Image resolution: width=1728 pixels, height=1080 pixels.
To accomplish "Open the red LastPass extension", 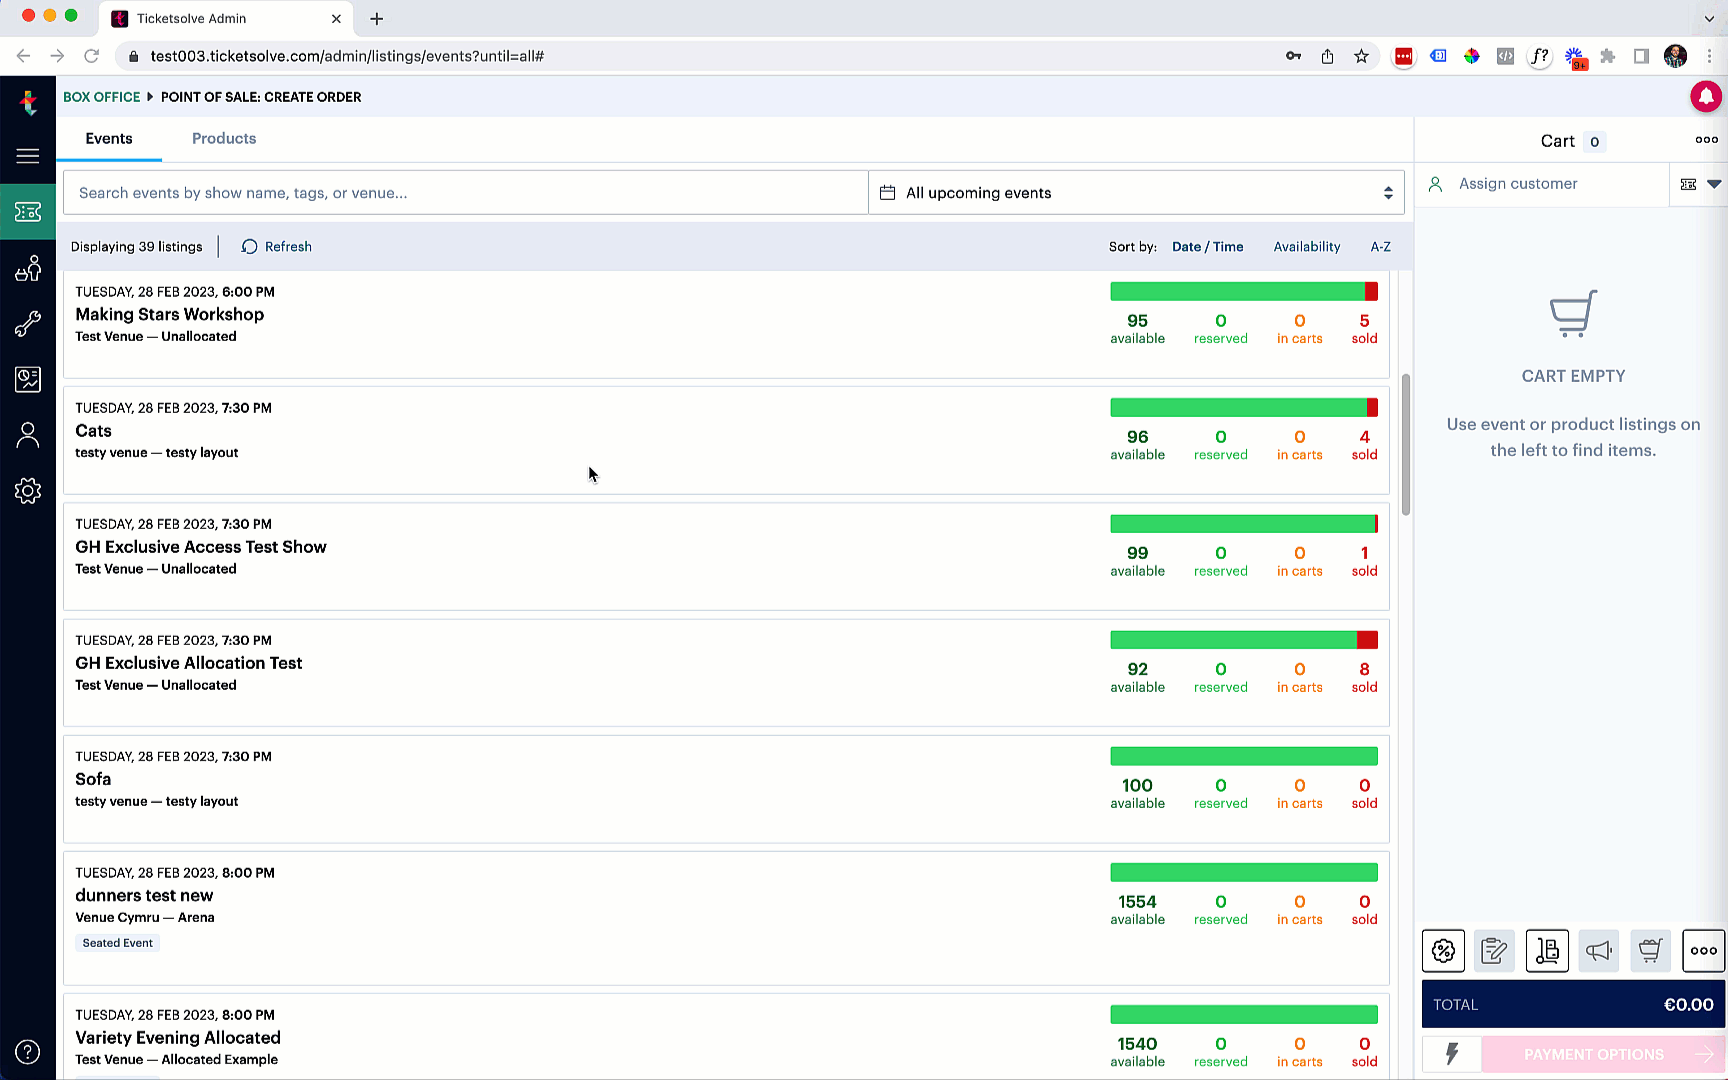I will 1404,56.
